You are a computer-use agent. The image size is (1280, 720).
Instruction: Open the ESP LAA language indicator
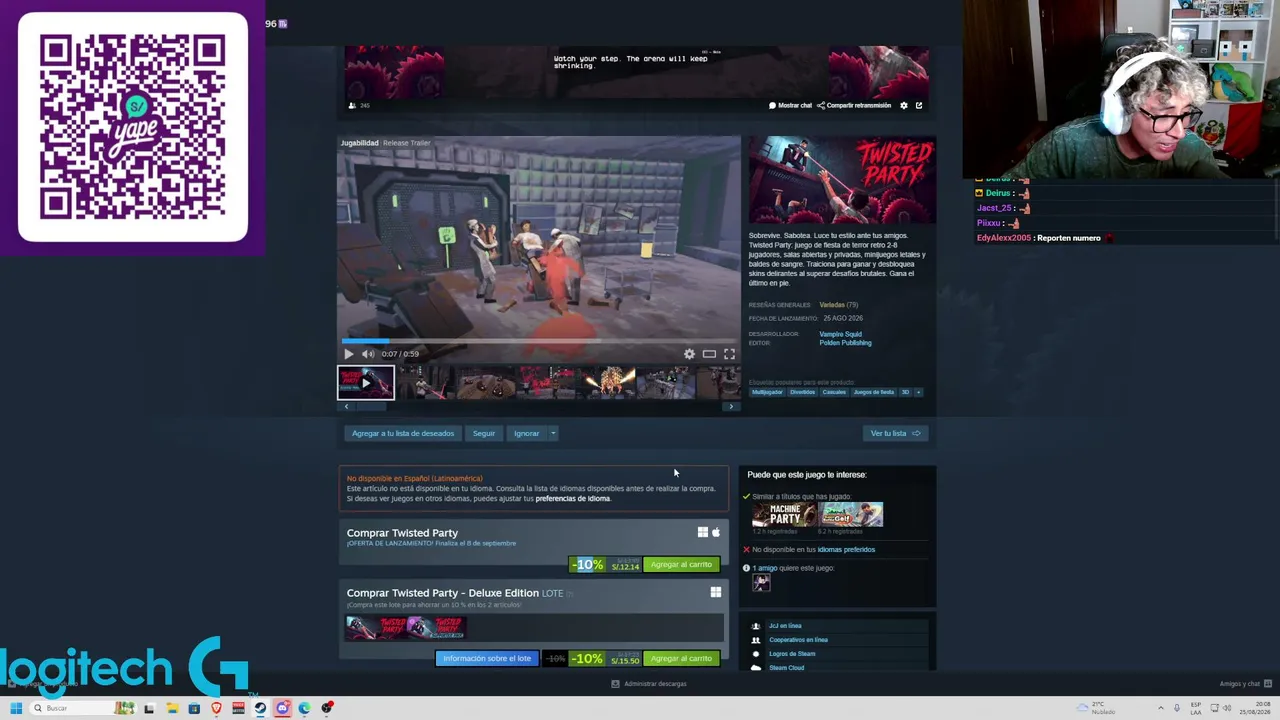pos(1196,708)
